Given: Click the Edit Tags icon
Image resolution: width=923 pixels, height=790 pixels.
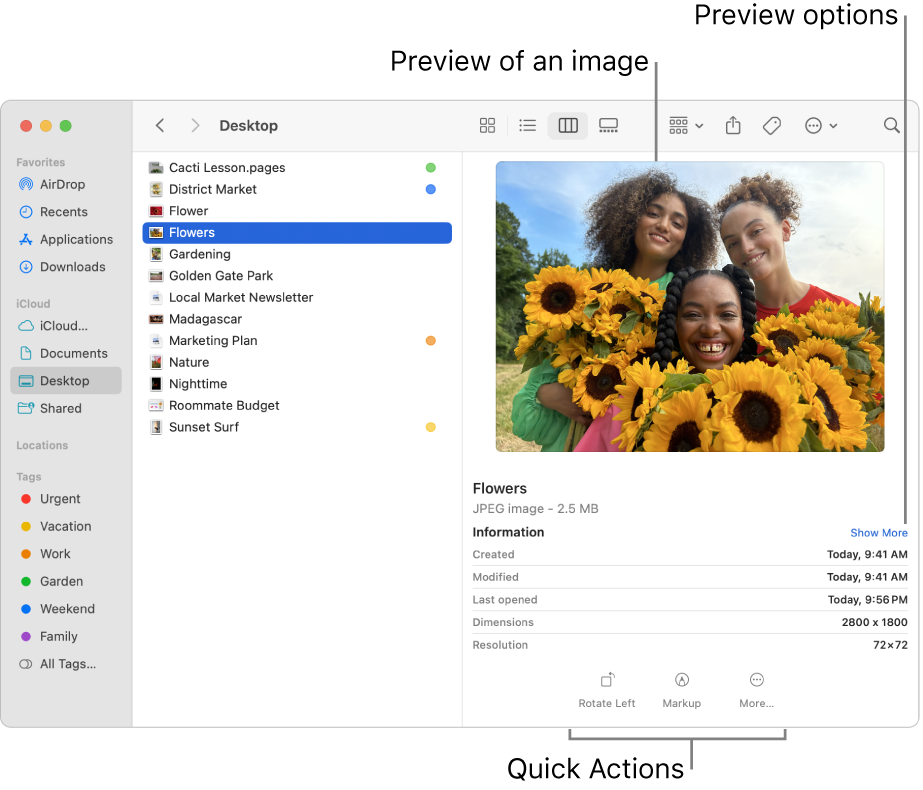Looking at the screenshot, I should (x=772, y=126).
